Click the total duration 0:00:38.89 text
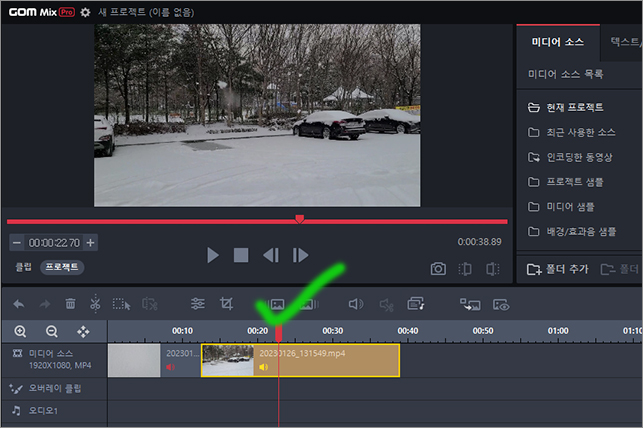Viewport: 643px width, 428px height. 479,242
